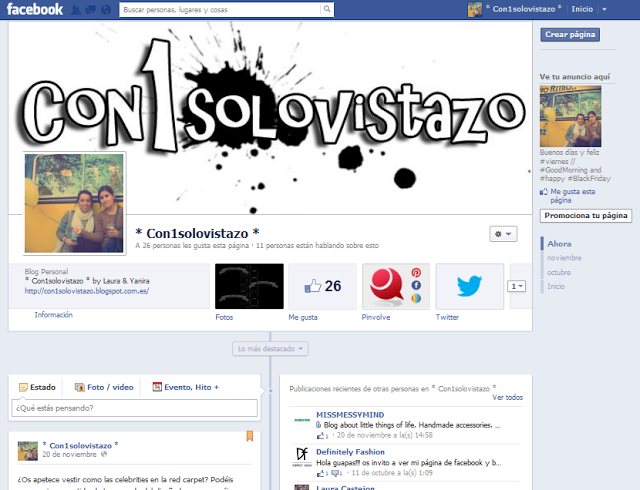The height and width of the screenshot is (490, 640).
Task: Open notifications globe icon
Action: (106, 10)
